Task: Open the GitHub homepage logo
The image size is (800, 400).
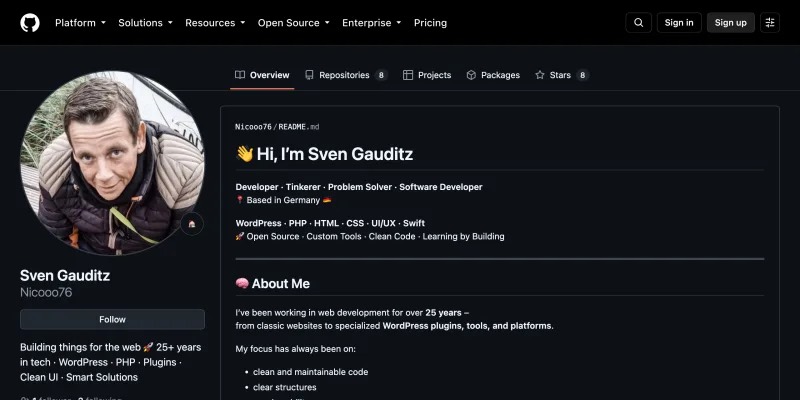Action: click(30, 22)
